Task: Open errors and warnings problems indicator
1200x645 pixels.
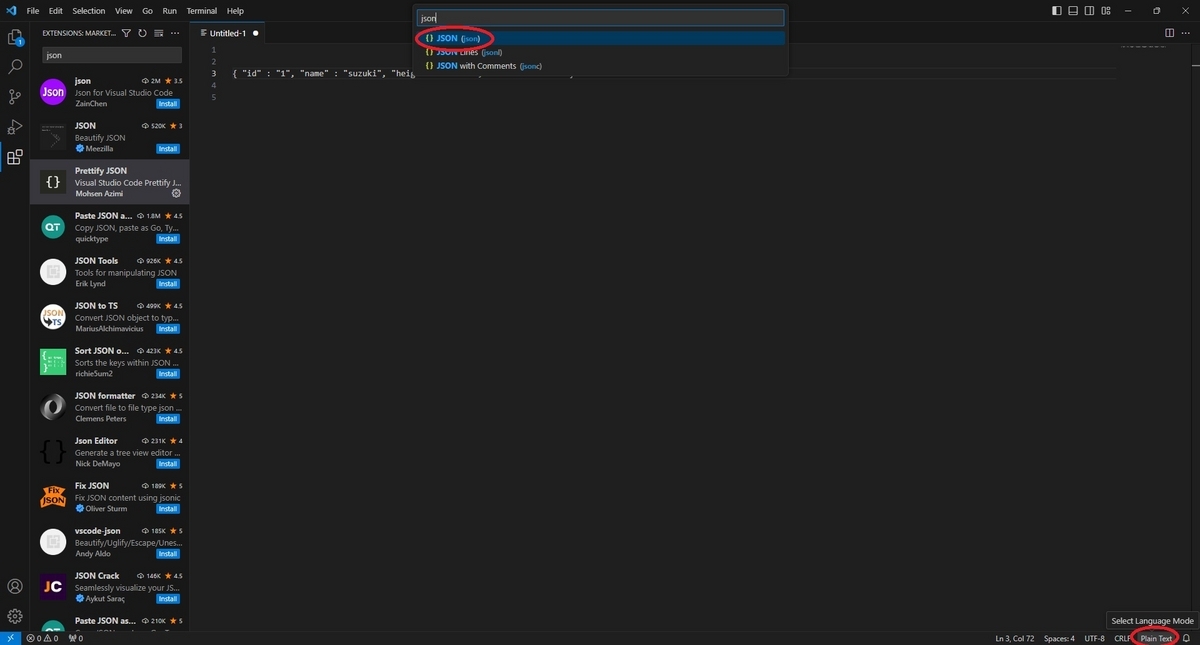Action: coord(42,638)
